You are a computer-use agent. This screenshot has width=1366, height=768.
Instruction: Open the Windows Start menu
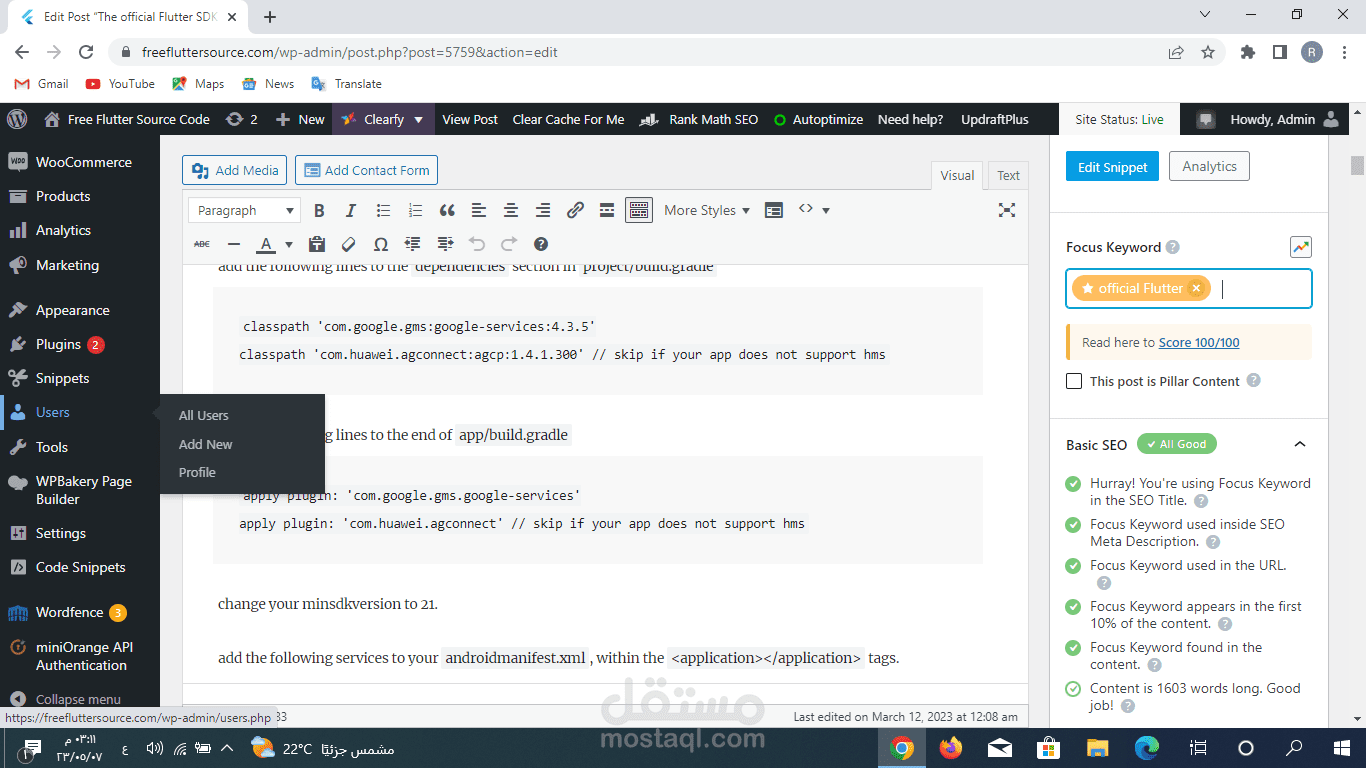1341,747
